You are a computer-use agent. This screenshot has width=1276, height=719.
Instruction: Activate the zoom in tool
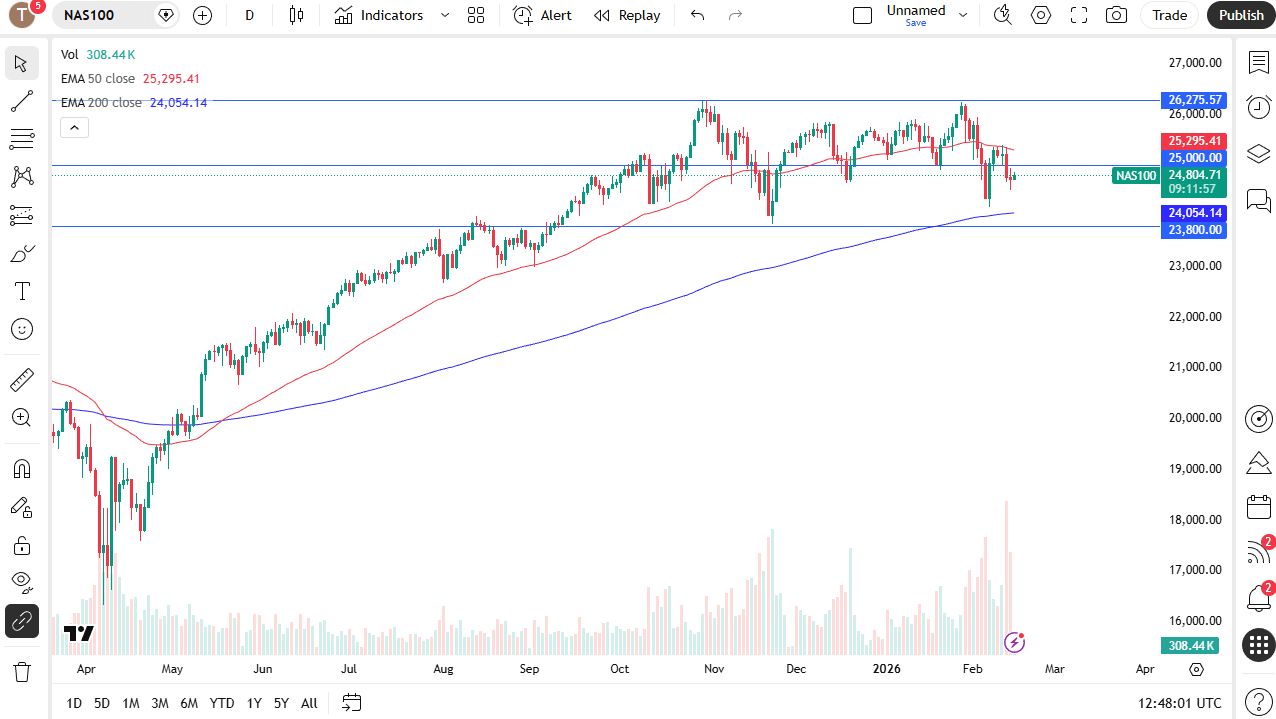pos(21,418)
